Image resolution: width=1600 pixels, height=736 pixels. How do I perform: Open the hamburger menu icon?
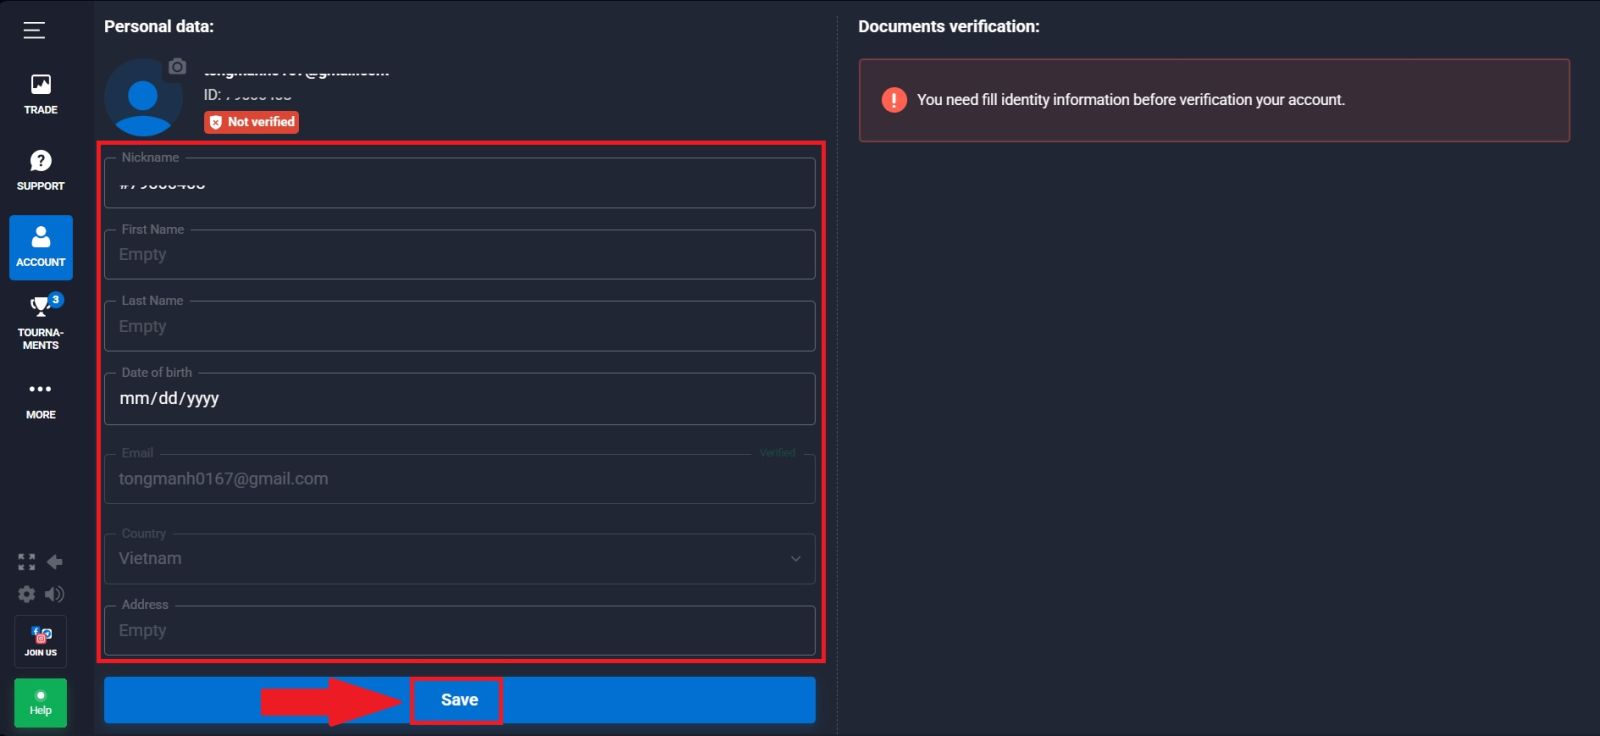[34, 30]
